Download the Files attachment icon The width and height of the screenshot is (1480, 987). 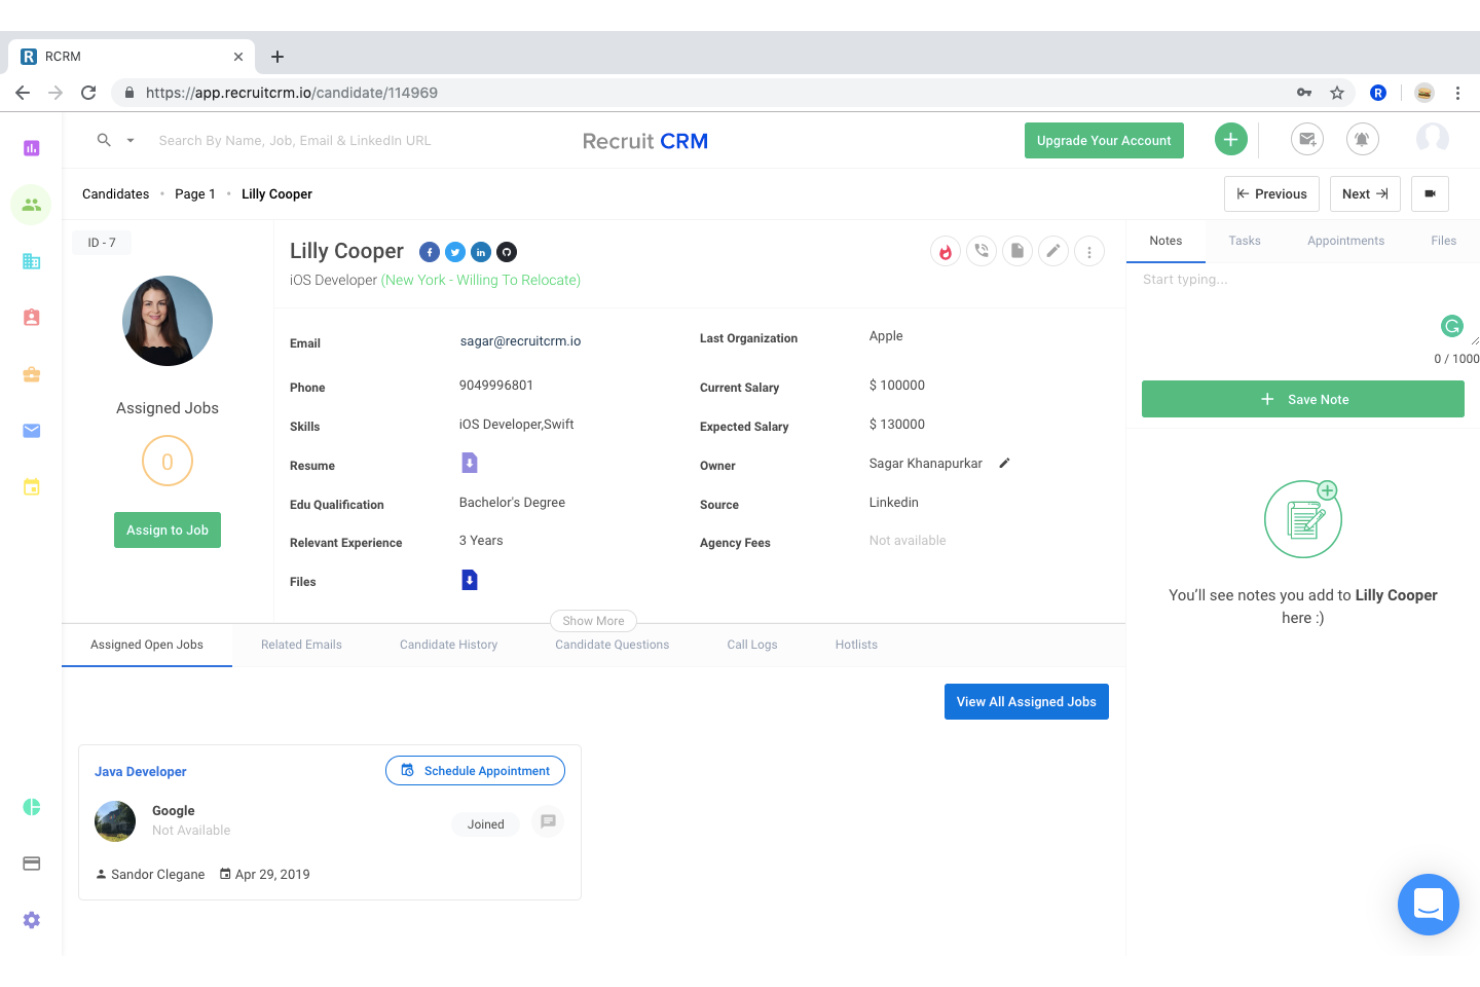coord(469,580)
